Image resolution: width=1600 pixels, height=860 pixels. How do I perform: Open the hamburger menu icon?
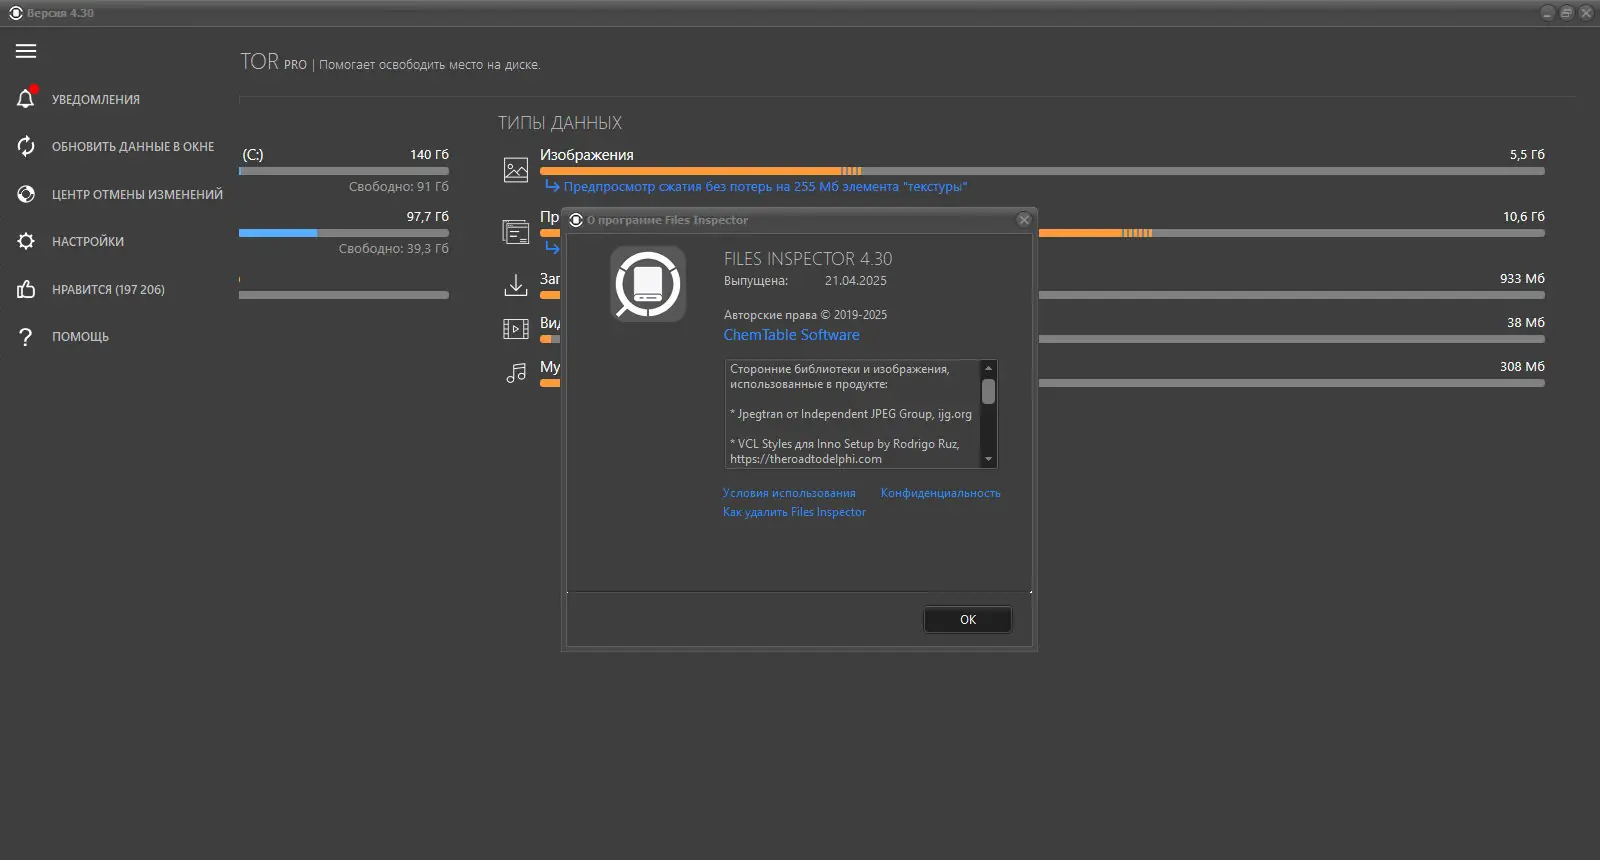point(26,51)
